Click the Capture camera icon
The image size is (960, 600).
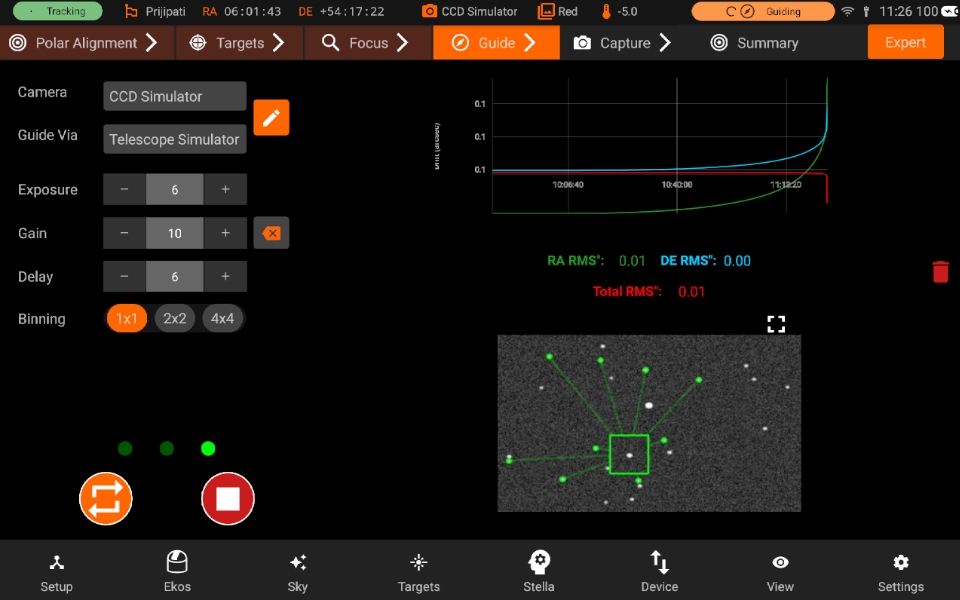tap(582, 43)
